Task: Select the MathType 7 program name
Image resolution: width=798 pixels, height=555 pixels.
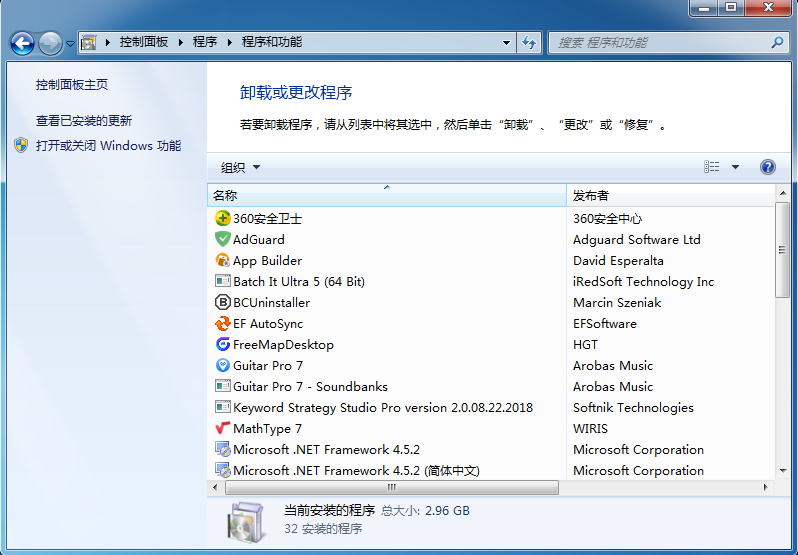Action: (267, 428)
